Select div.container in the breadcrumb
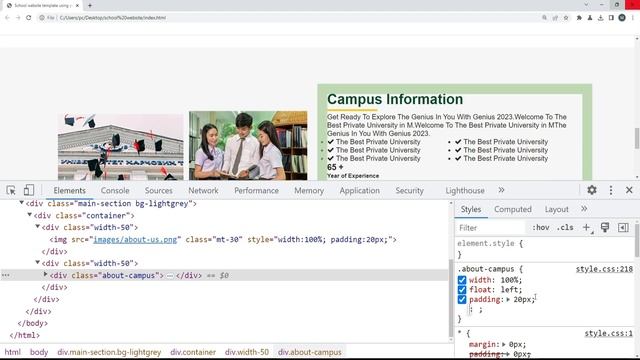 [x=193, y=352]
